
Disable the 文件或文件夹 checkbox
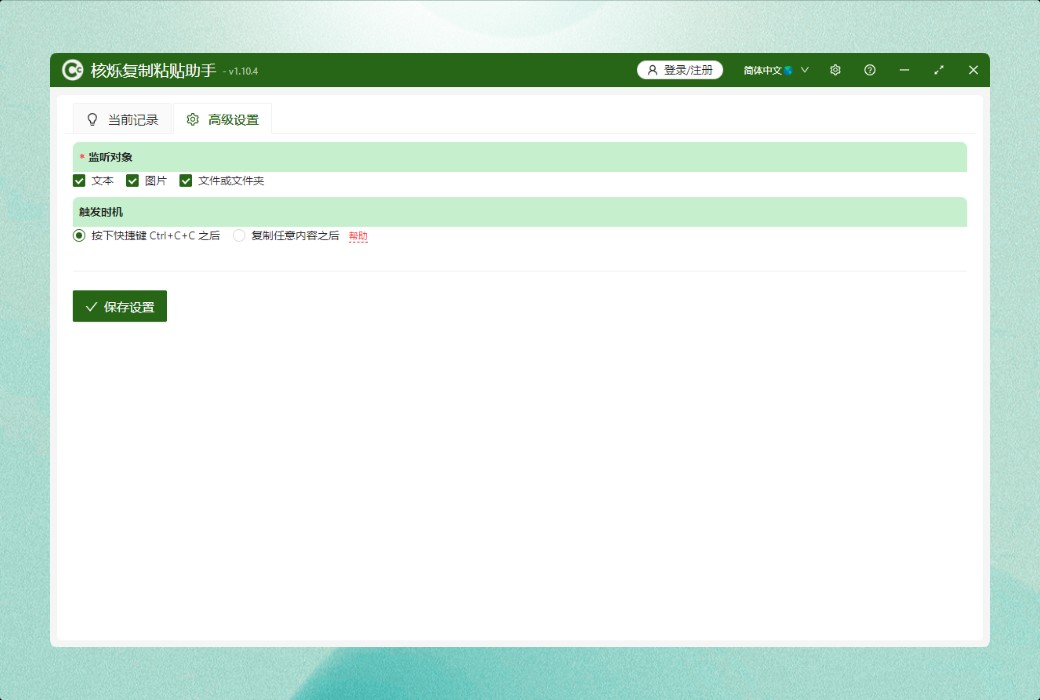point(185,181)
